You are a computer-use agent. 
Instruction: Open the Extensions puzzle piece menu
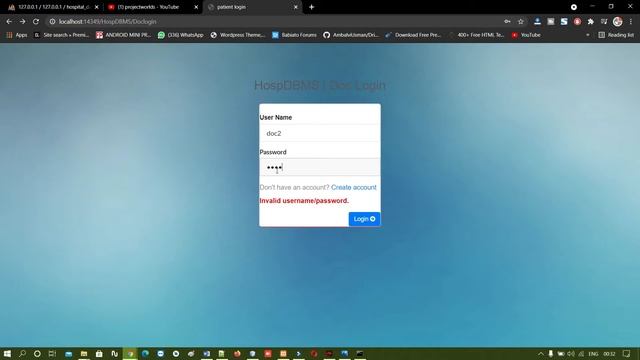591,22
